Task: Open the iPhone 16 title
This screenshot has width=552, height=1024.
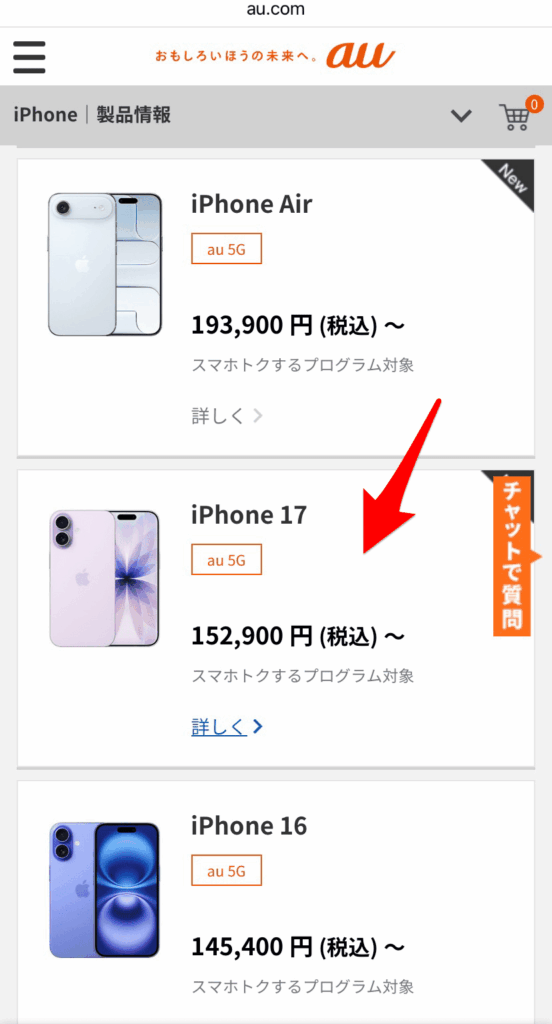Action: tap(249, 825)
